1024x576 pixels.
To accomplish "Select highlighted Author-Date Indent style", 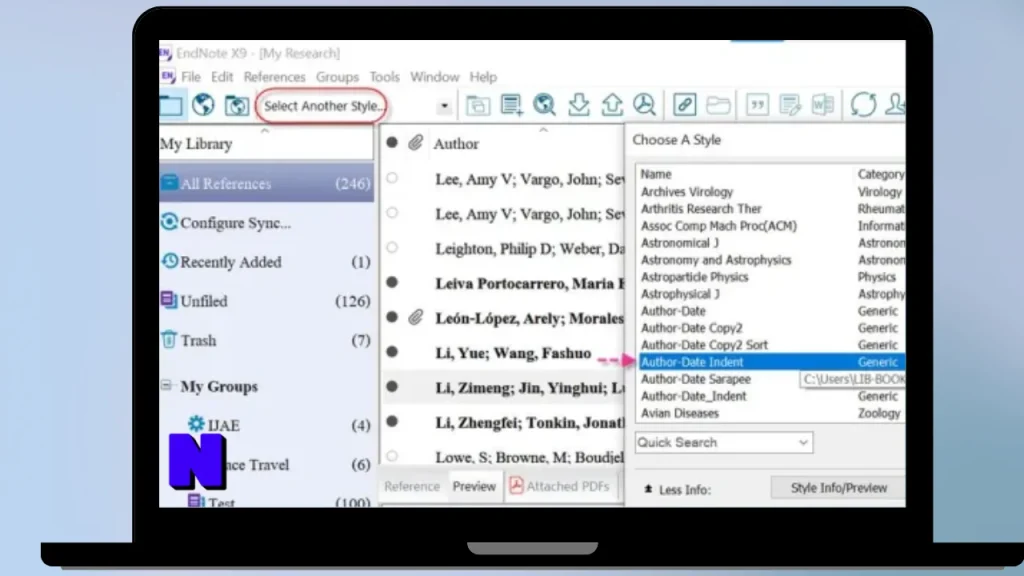I will 771,361.
